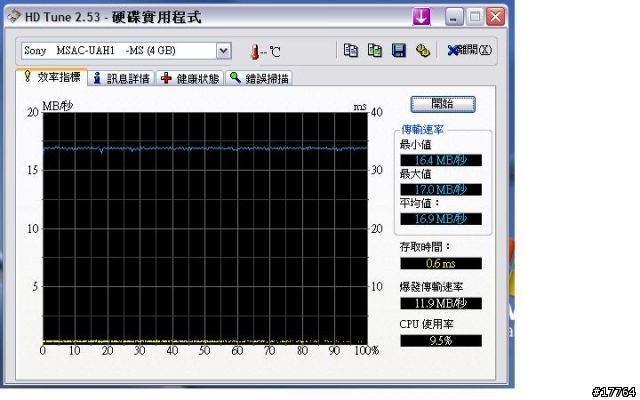The image size is (640, 400).
Task: Switch to the 錯誤掃描 error scan tab
Action: point(259,78)
